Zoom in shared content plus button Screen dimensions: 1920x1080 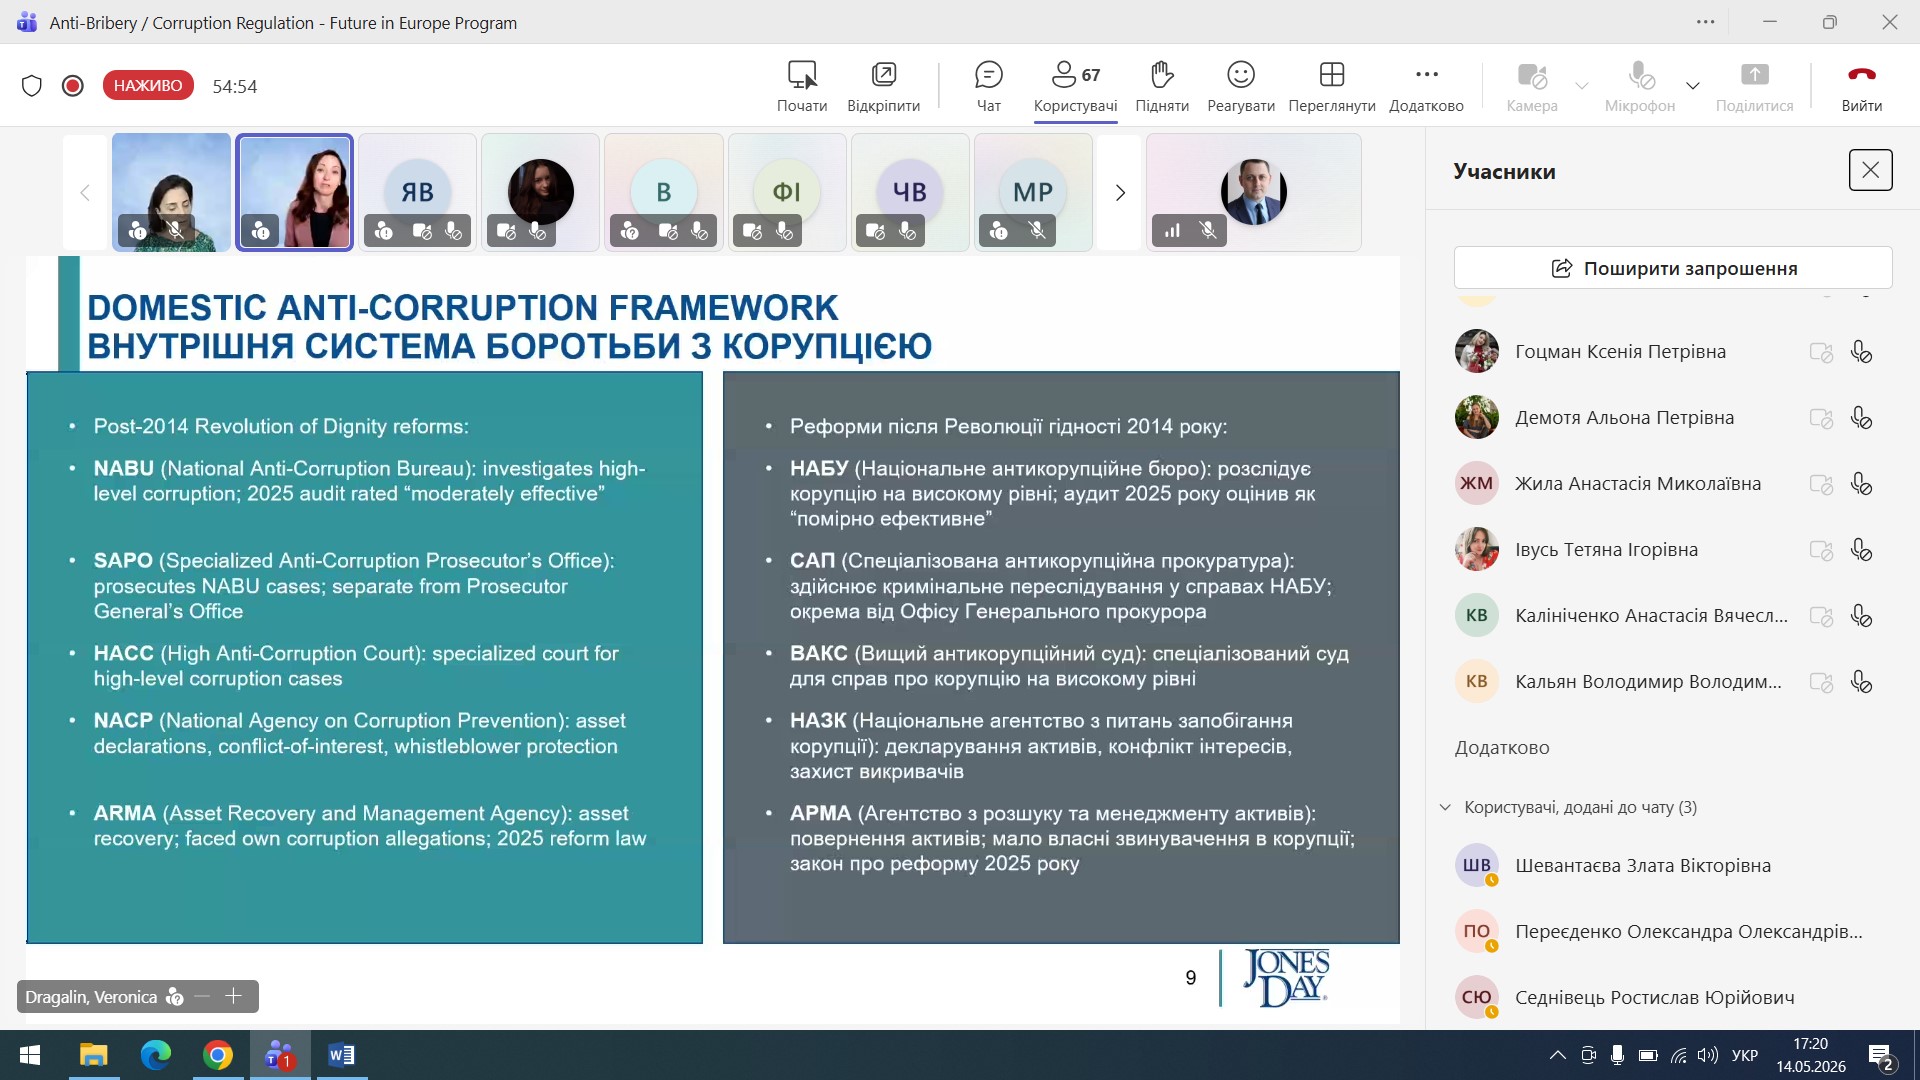(x=234, y=996)
